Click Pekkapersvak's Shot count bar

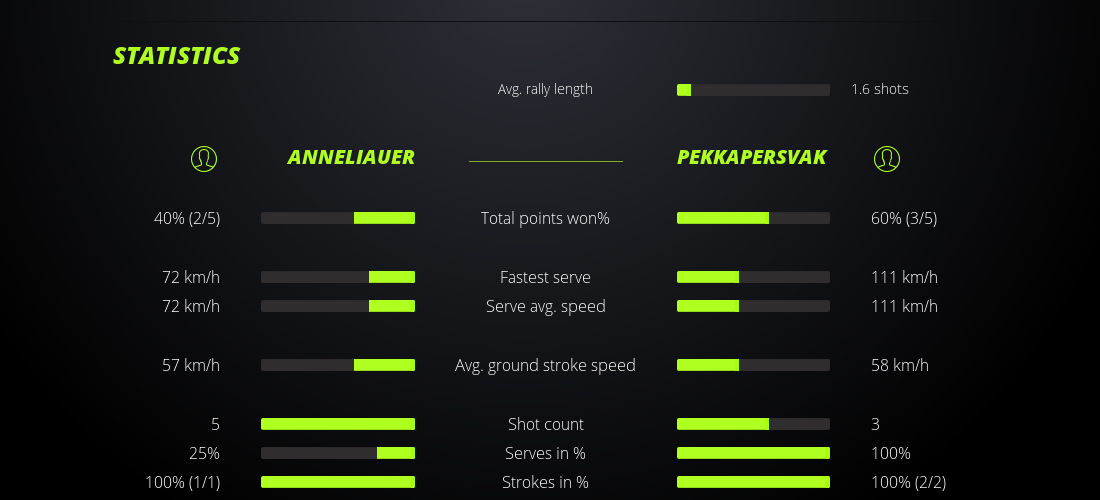(x=753, y=424)
